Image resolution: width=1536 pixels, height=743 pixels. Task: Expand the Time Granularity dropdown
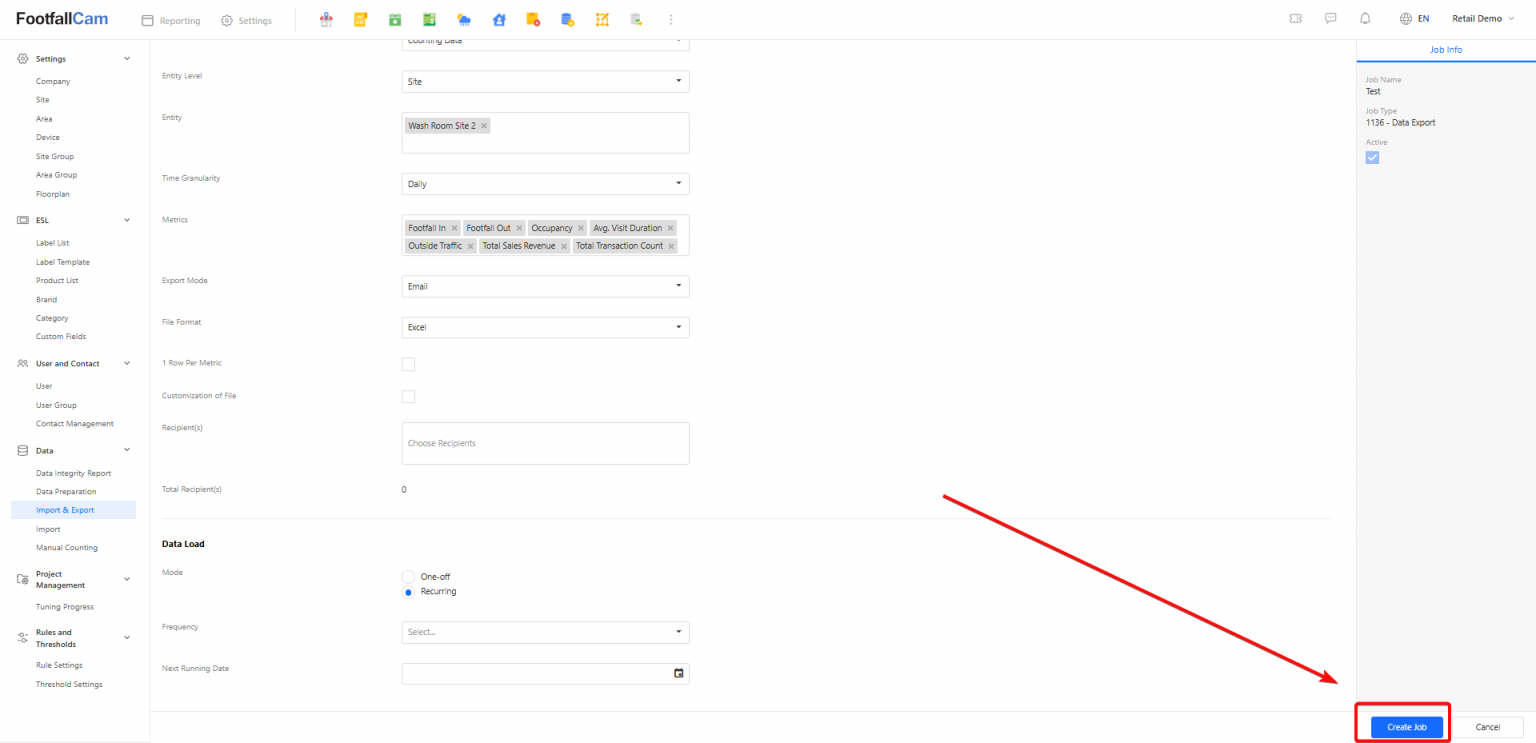pos(545,184)
